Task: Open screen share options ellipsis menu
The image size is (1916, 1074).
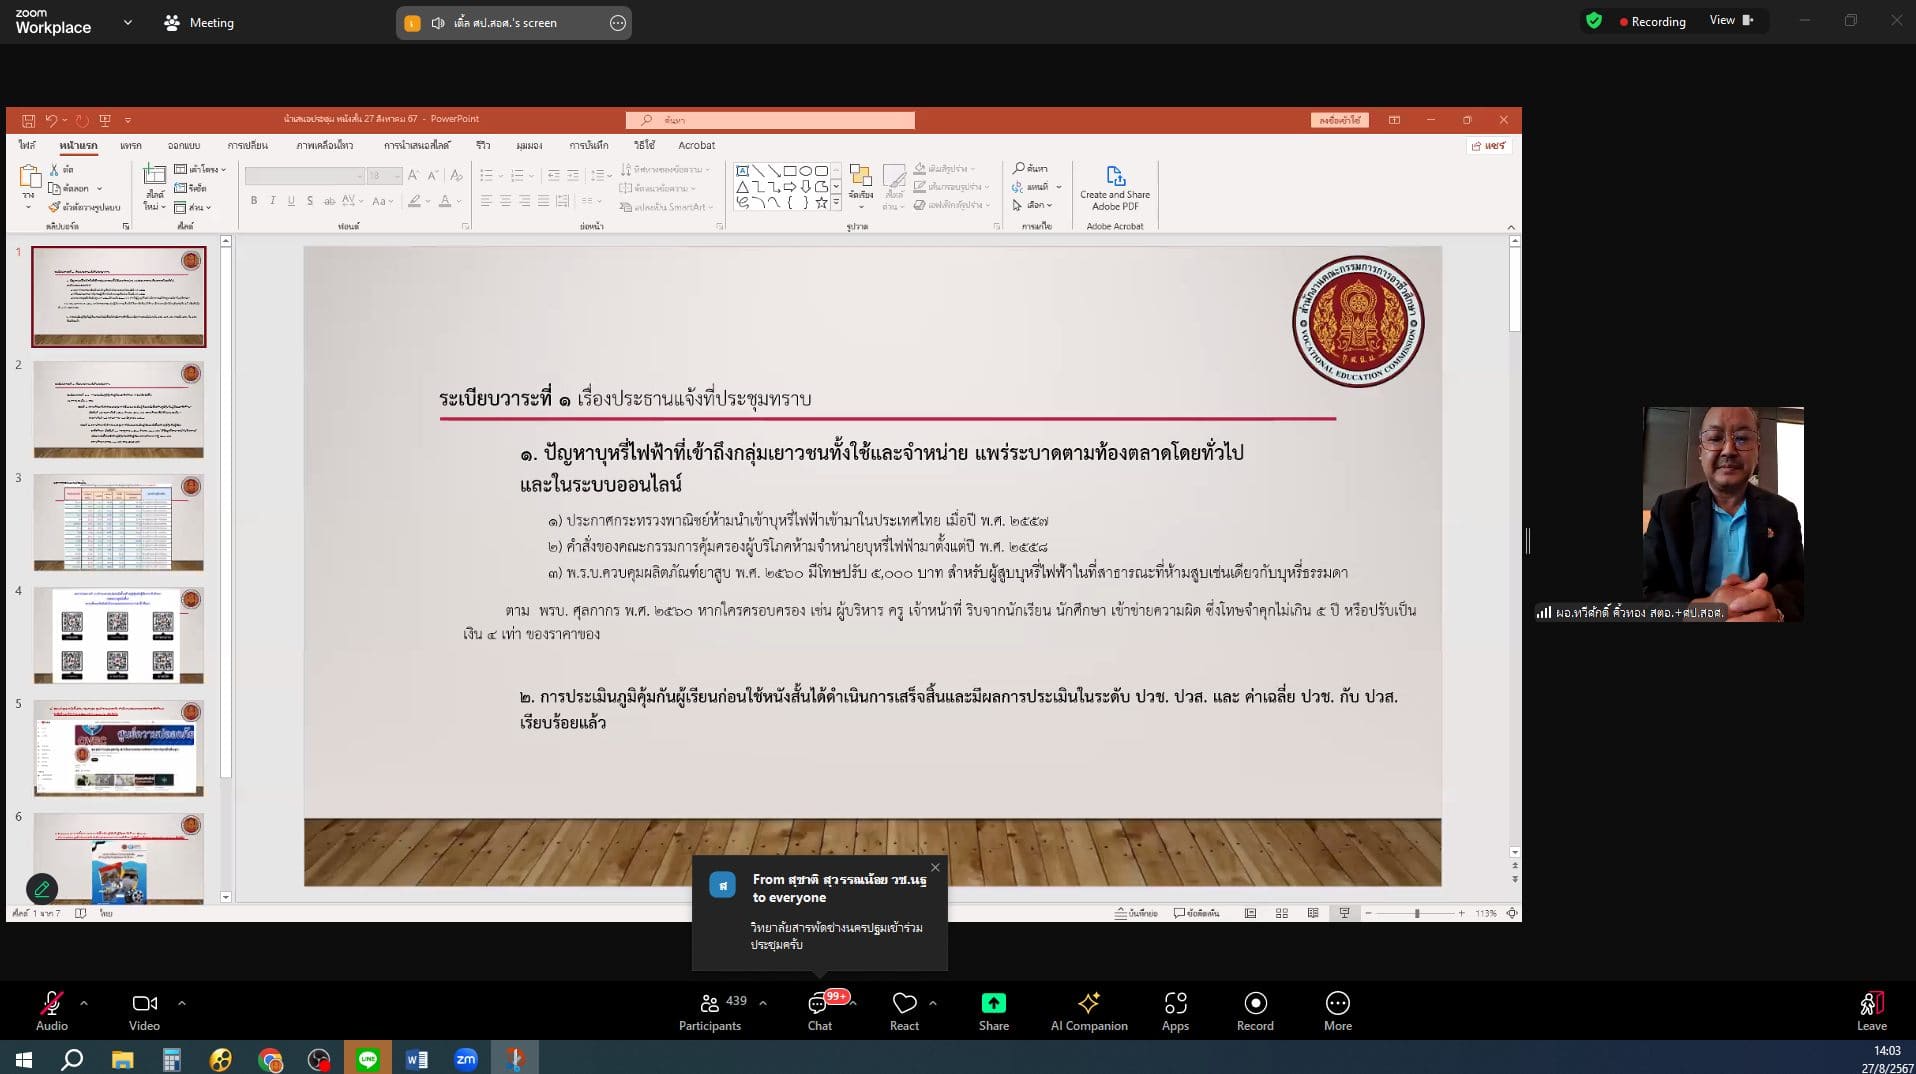Action: pos(618,23)
